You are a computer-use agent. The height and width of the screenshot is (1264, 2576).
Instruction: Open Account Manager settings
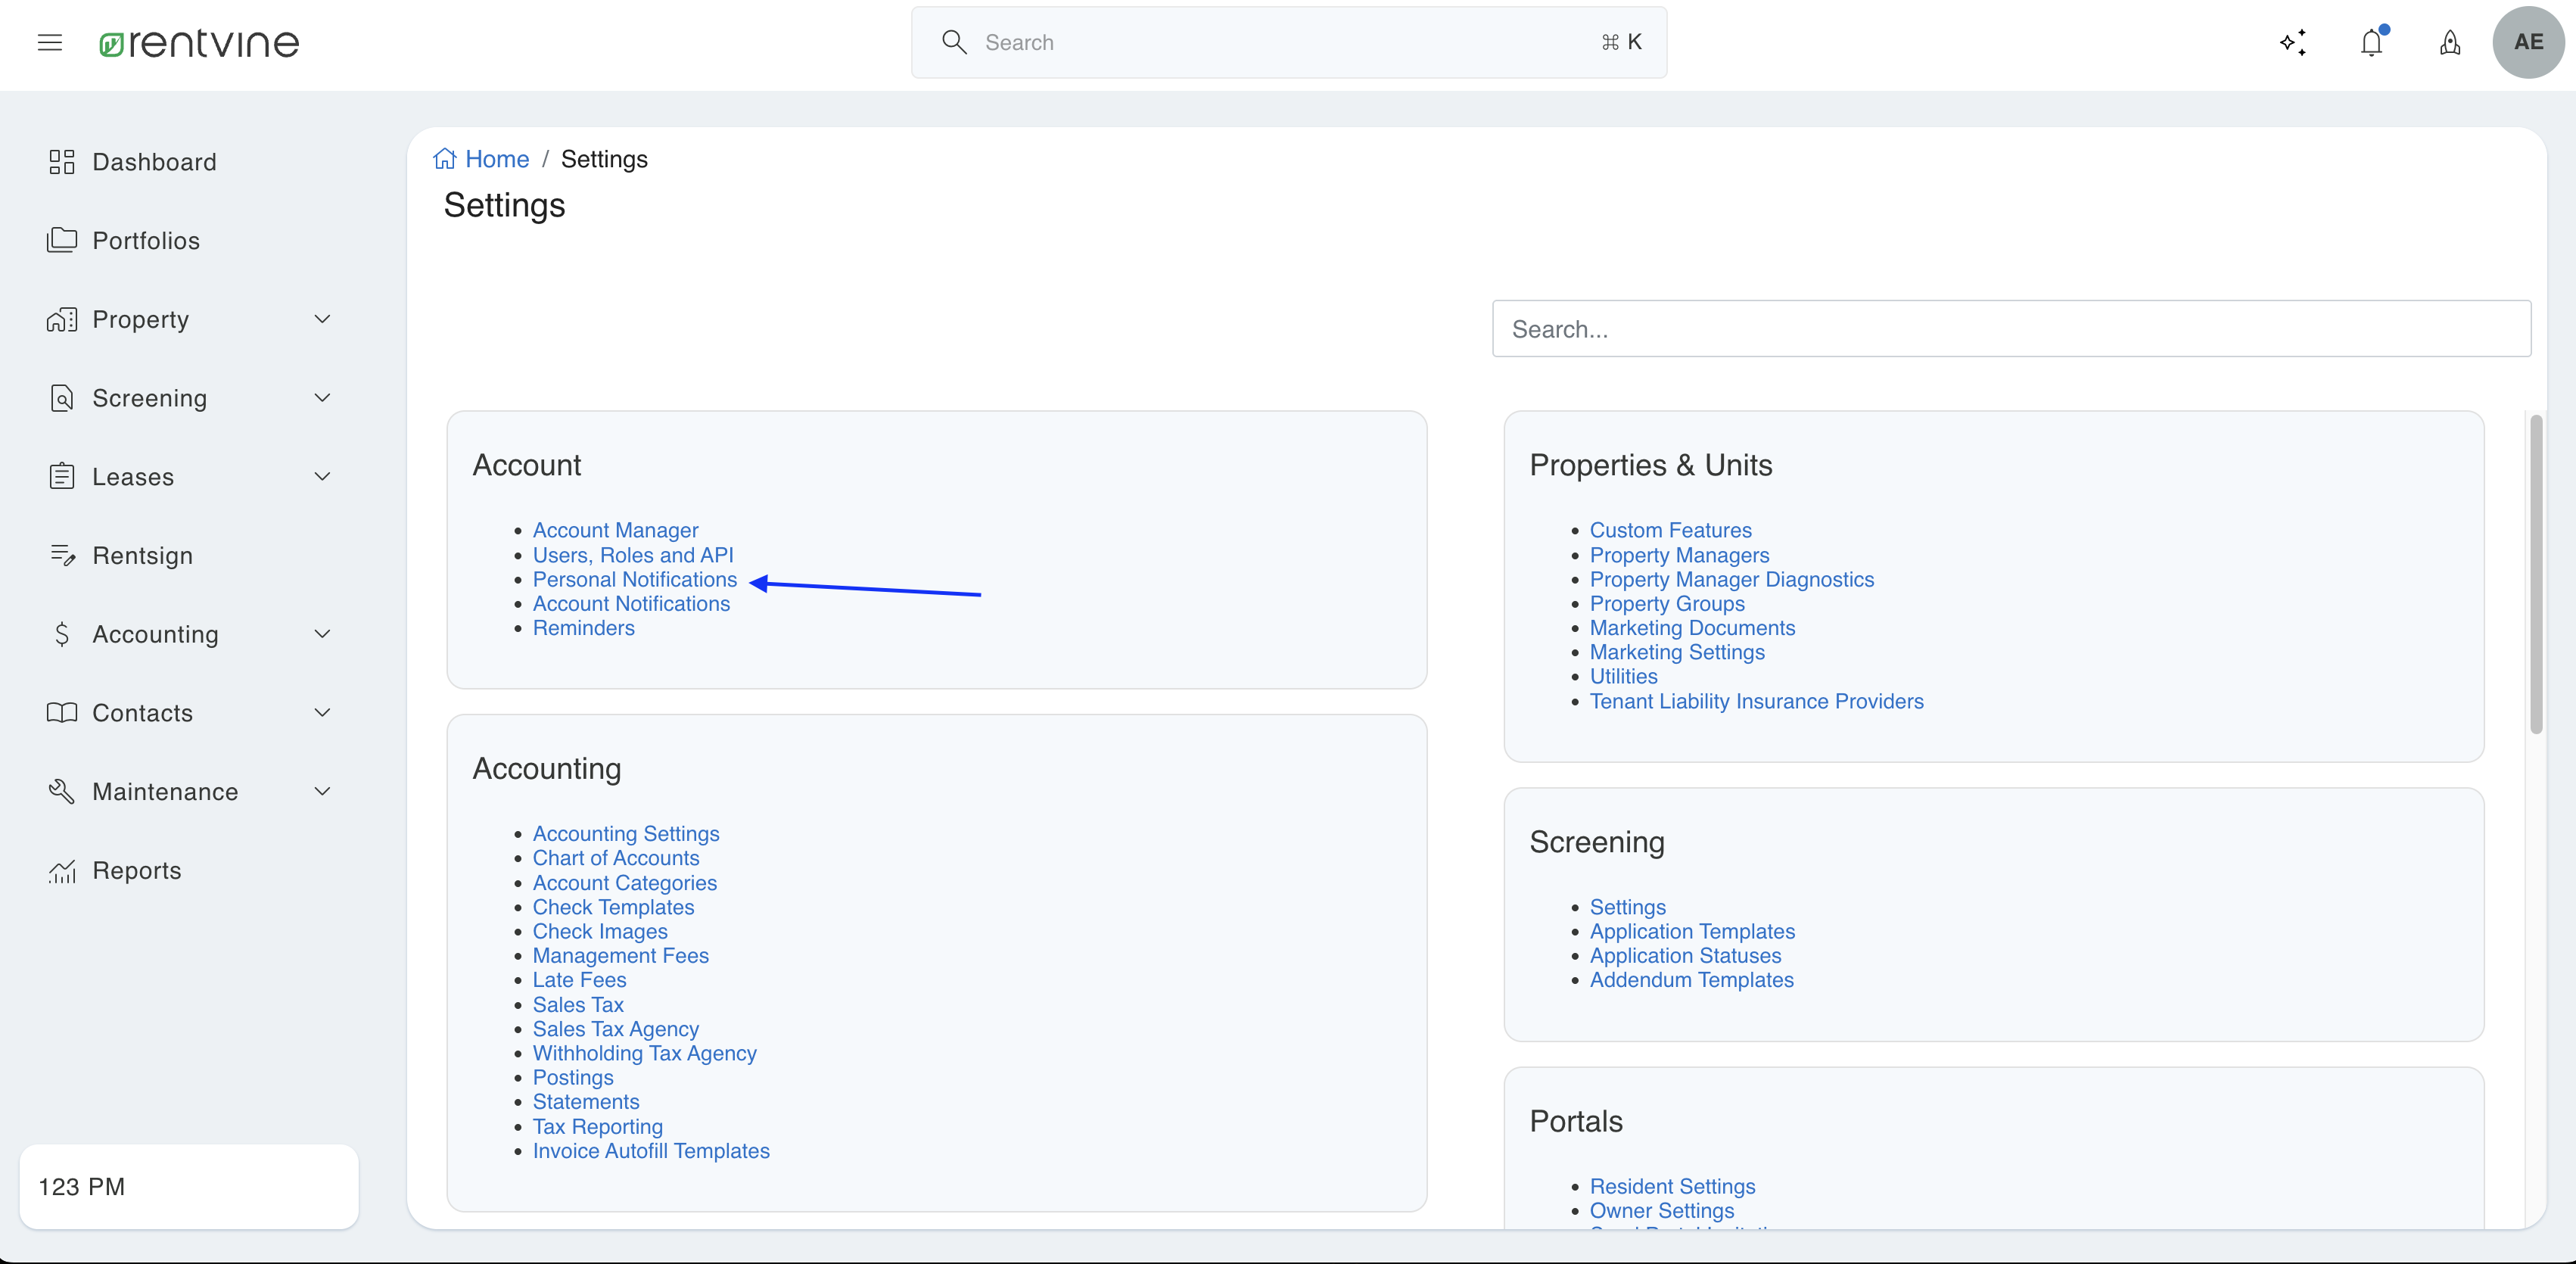(x=615, y=530)
